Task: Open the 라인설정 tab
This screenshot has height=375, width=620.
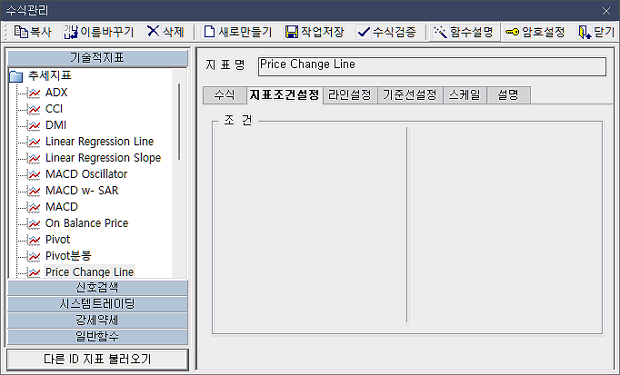Action: [x=350, y=95]
